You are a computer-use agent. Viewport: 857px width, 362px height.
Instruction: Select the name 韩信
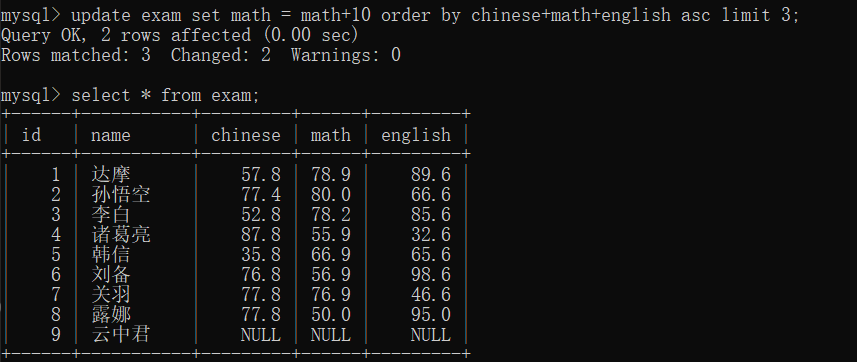coord(111,254)
